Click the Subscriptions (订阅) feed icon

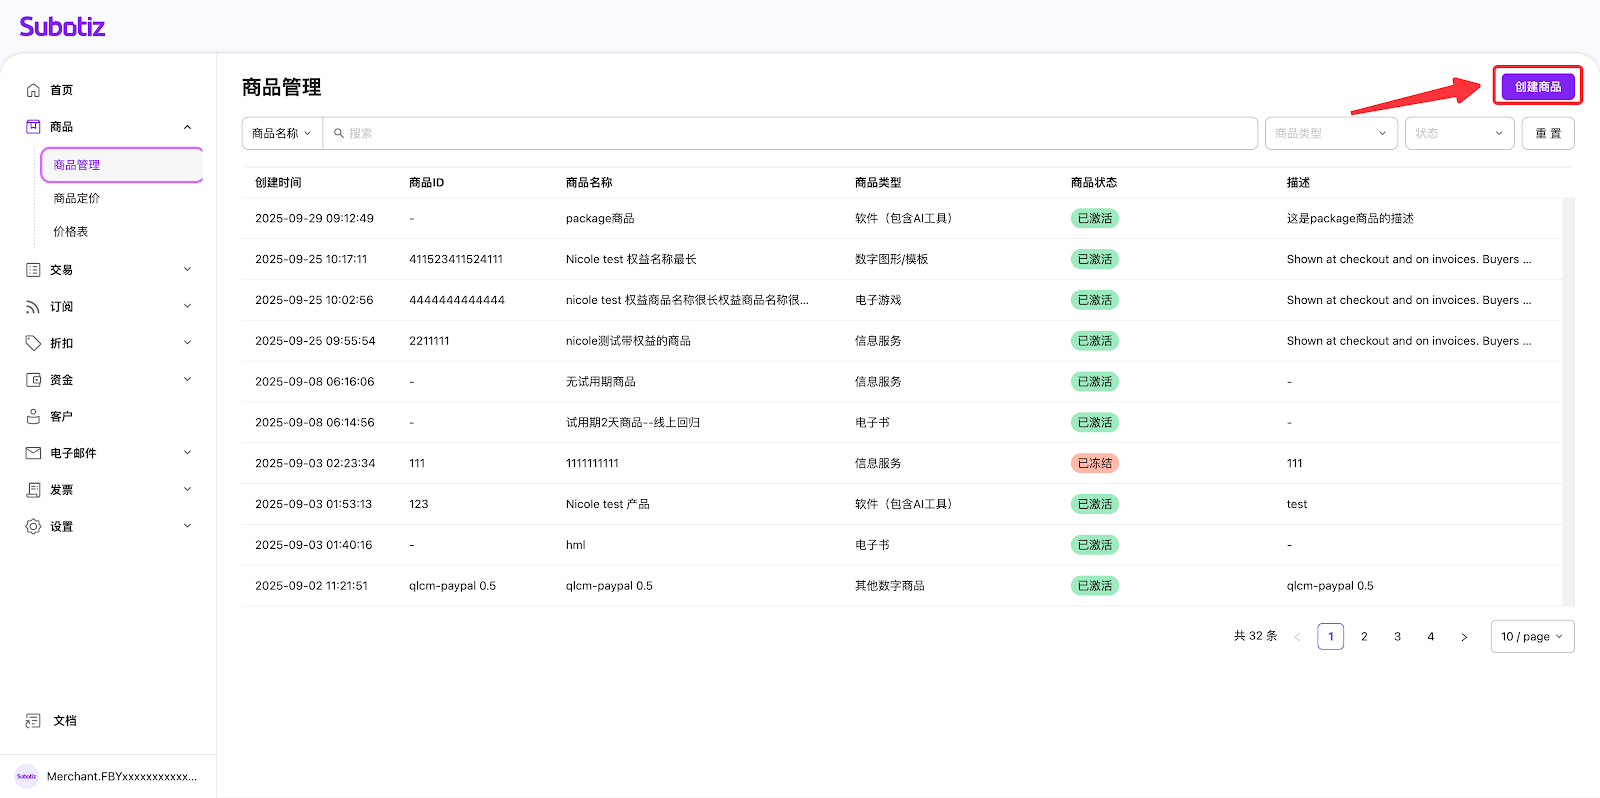(x=33, y=307)
